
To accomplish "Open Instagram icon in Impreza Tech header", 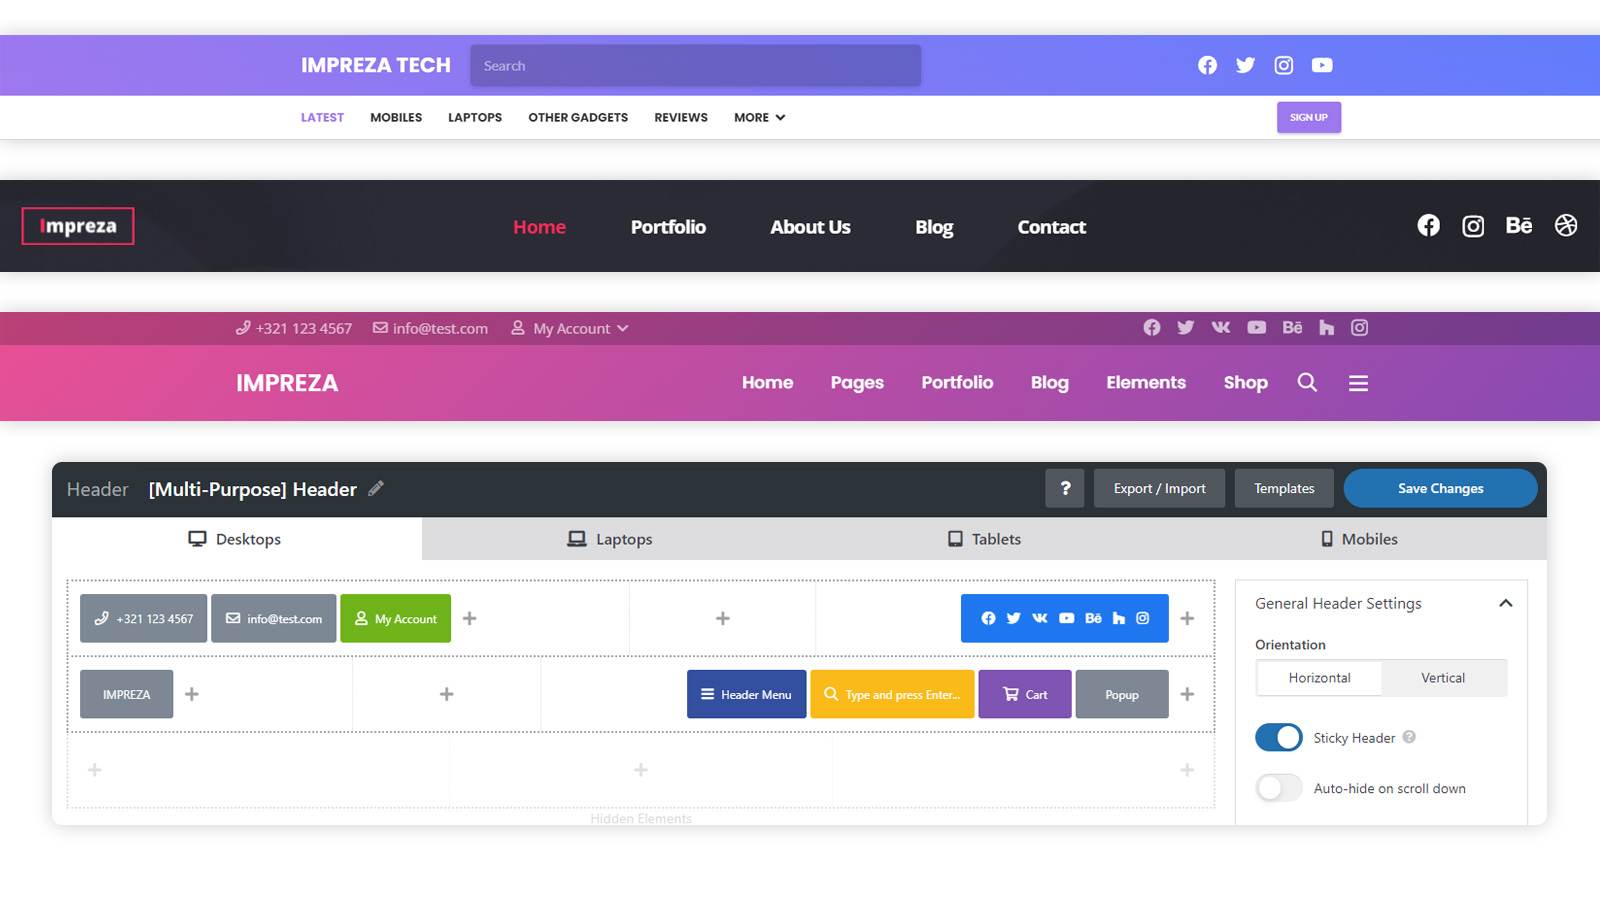I will tap(1284, 65).
